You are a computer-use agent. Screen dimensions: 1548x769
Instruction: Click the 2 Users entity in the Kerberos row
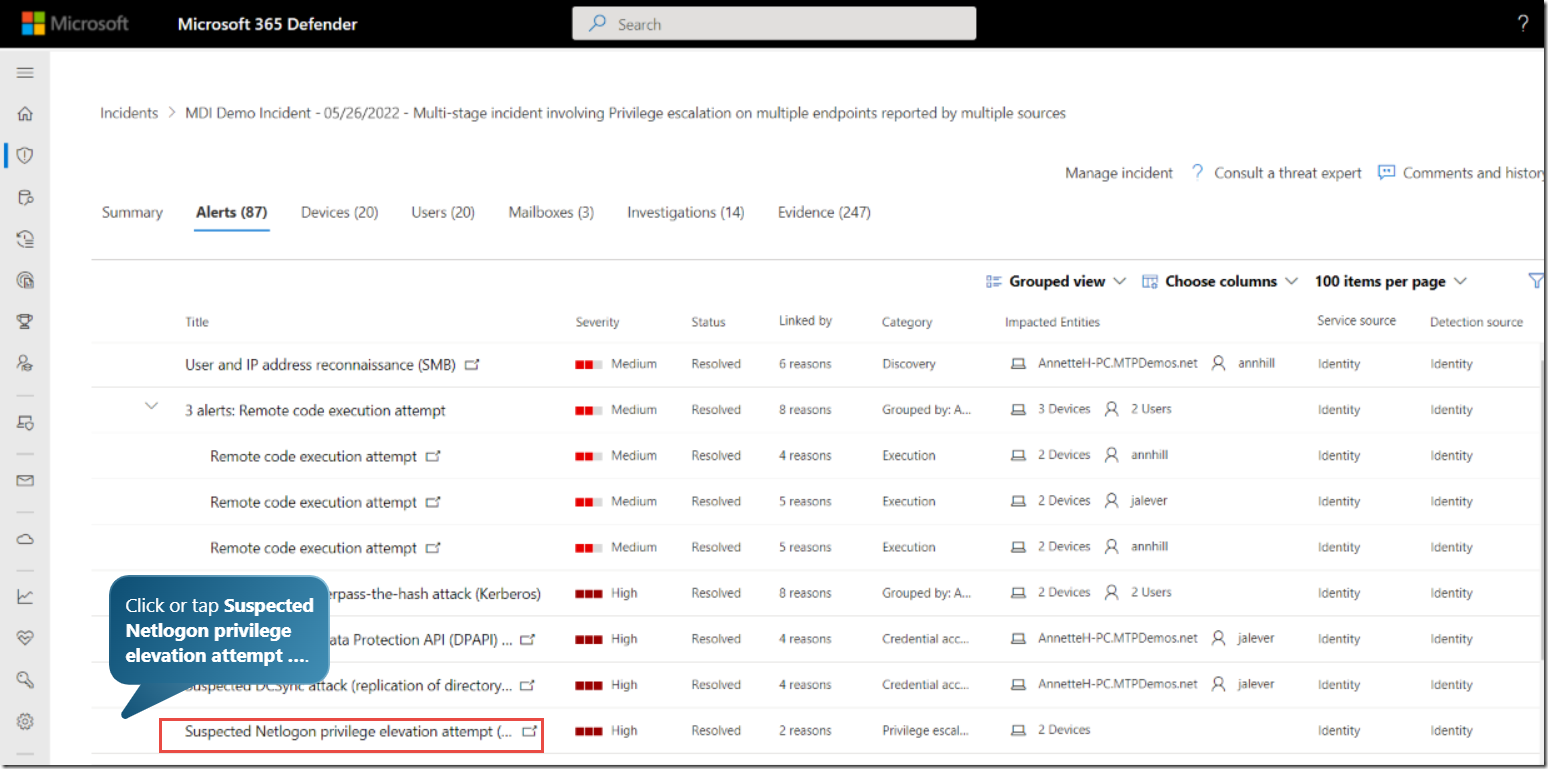1151,592
